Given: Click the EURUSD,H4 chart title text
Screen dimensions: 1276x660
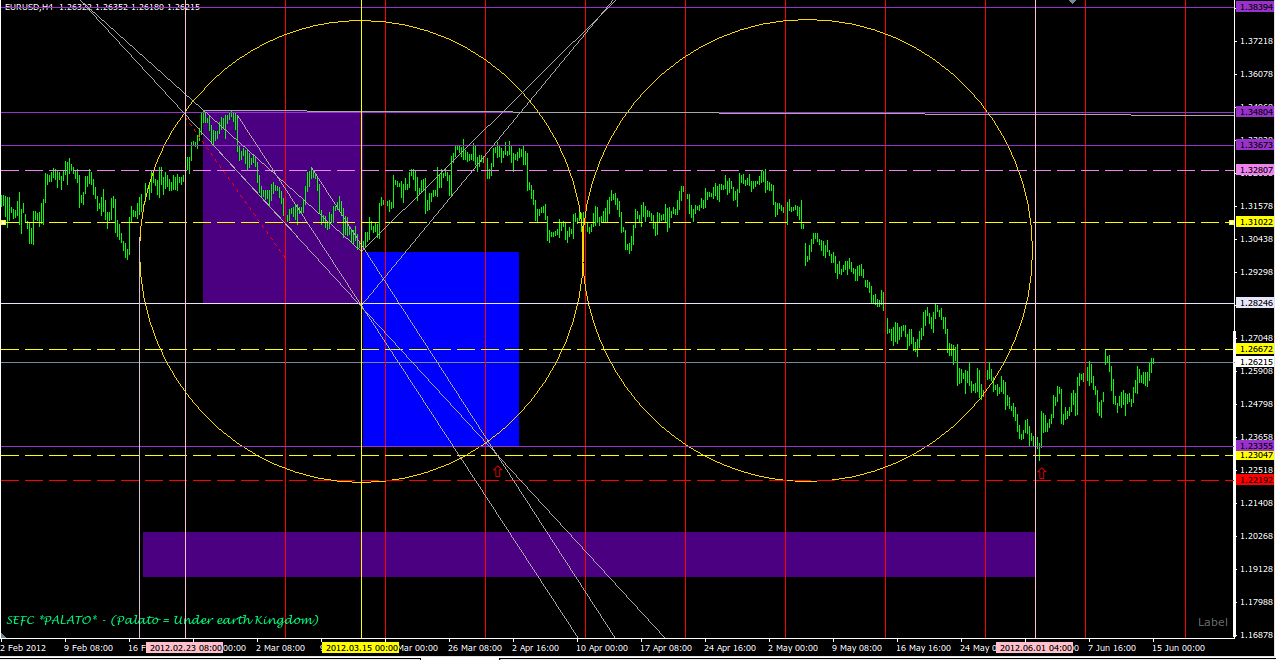Looking at the screenshot, I should pyautogui.click(x=28, y=7).
